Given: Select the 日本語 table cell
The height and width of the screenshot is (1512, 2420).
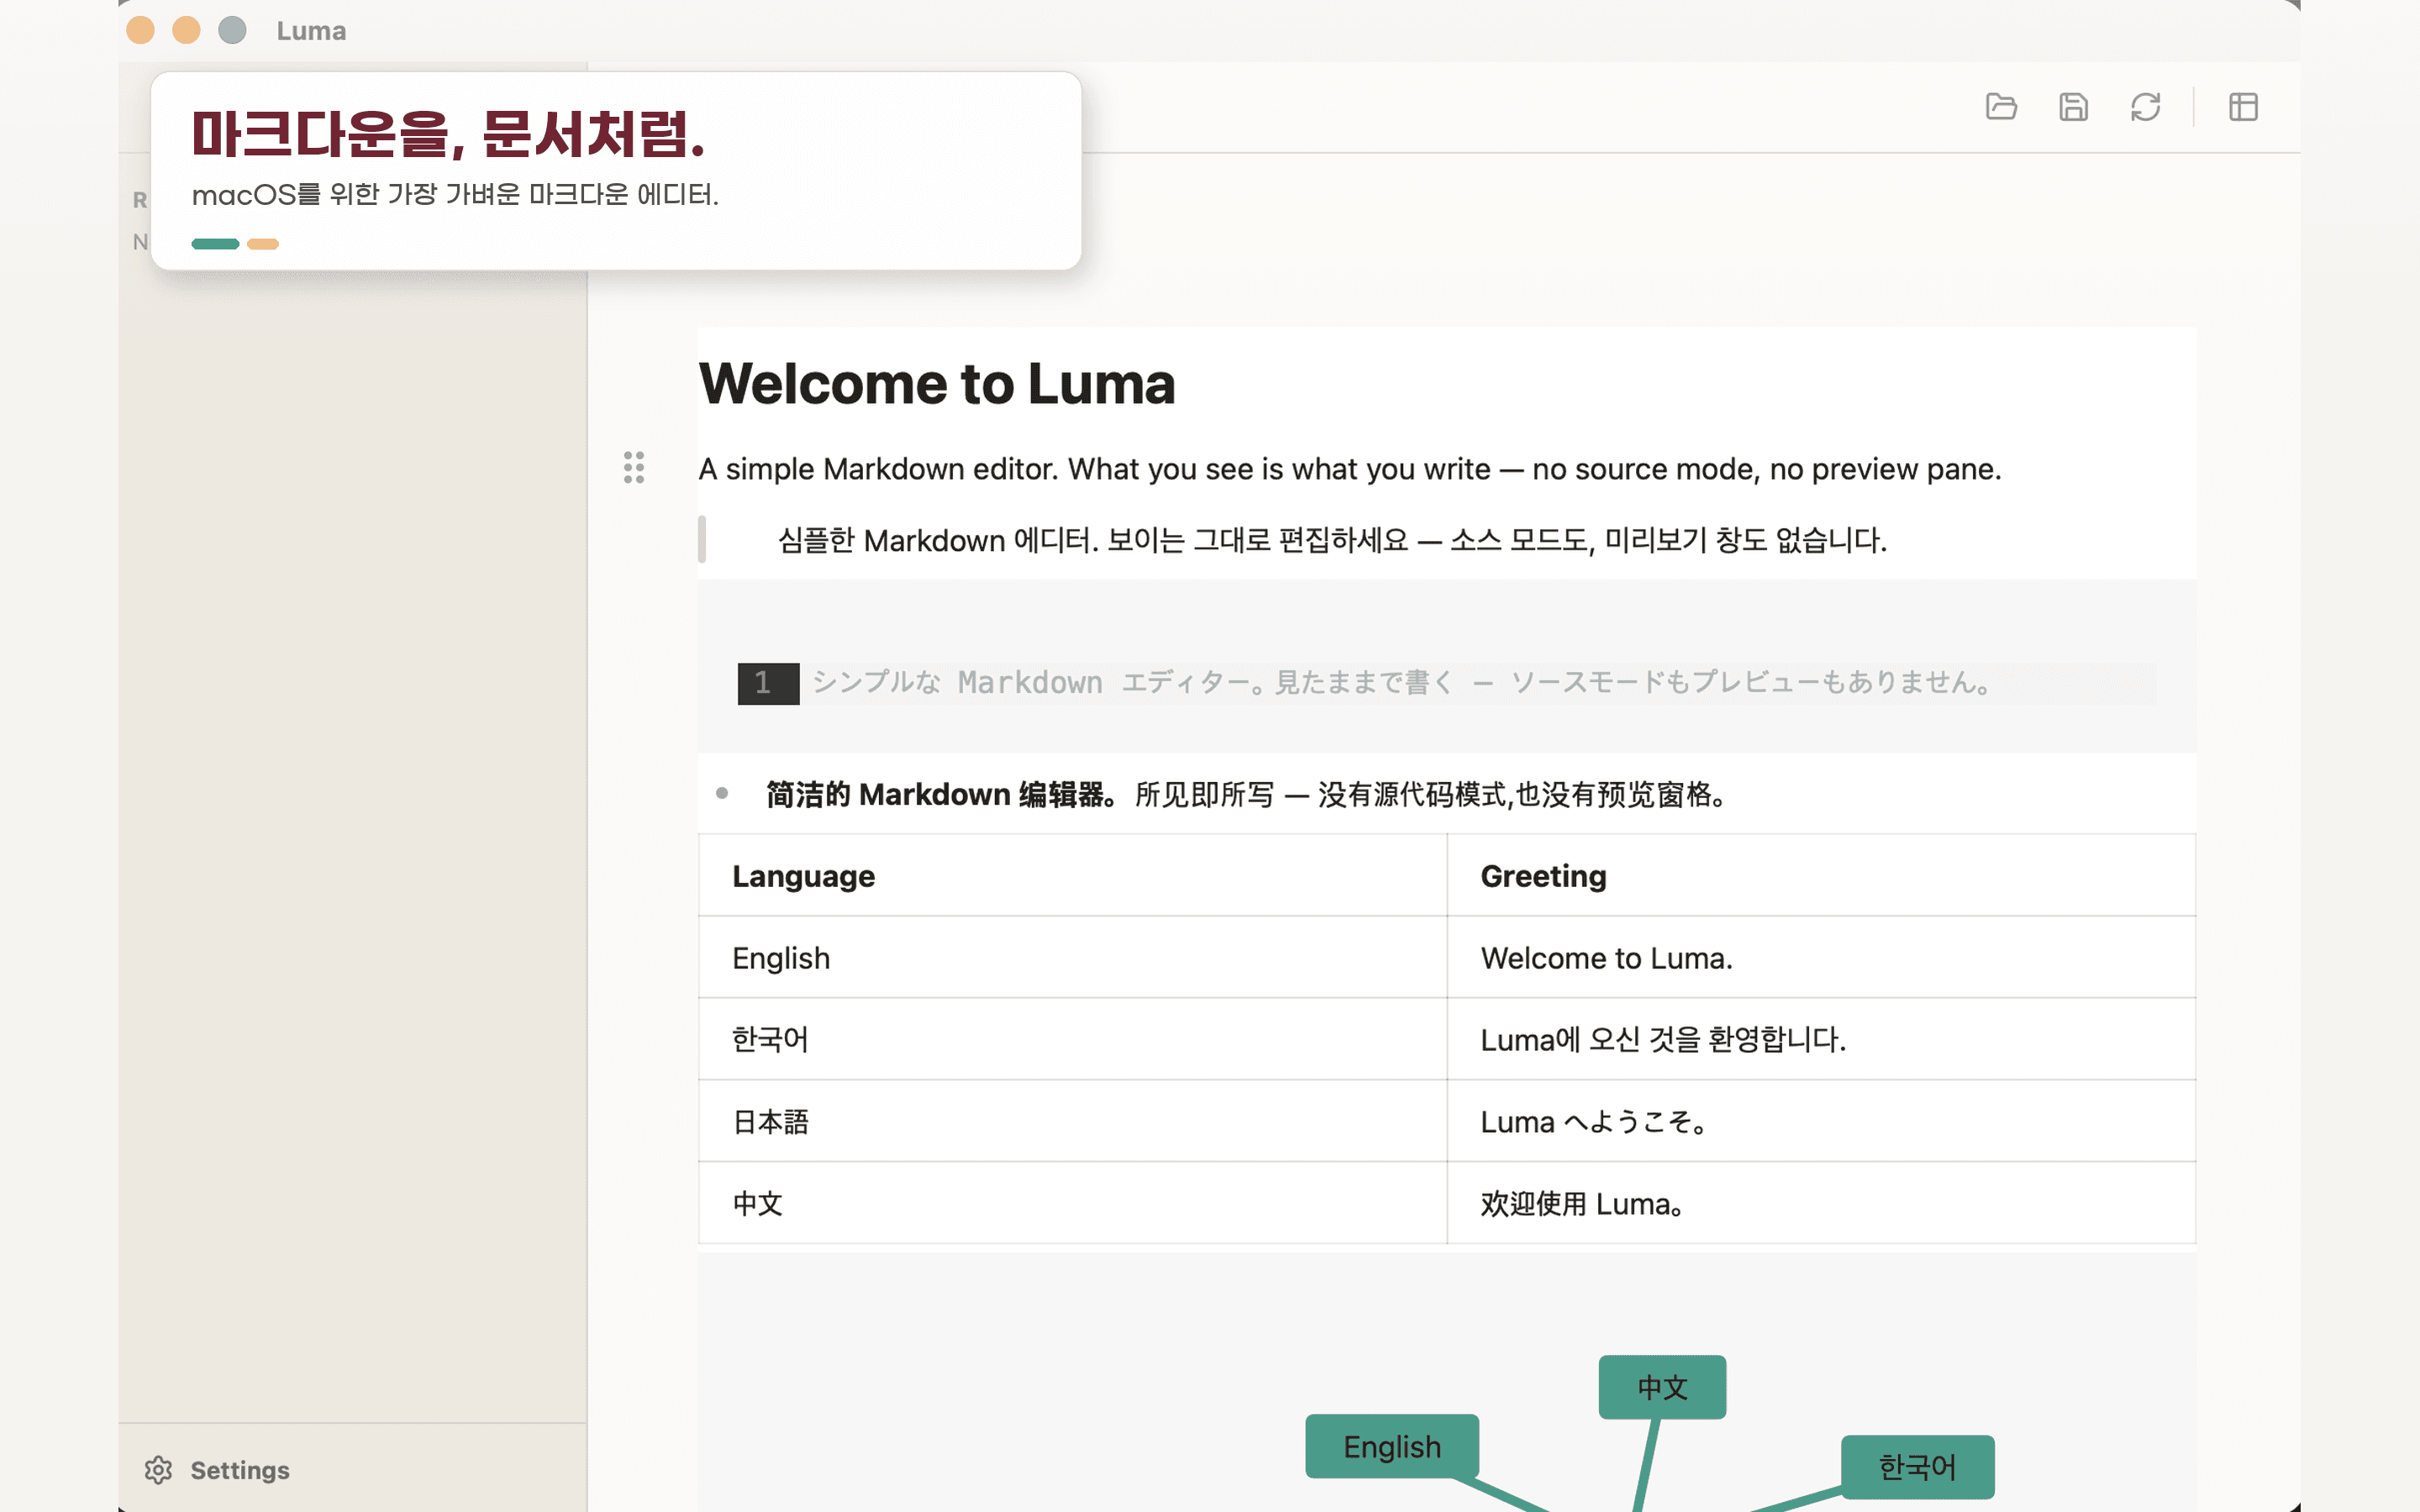Looking at the screenshot, I should (x=1072, y=1122).
